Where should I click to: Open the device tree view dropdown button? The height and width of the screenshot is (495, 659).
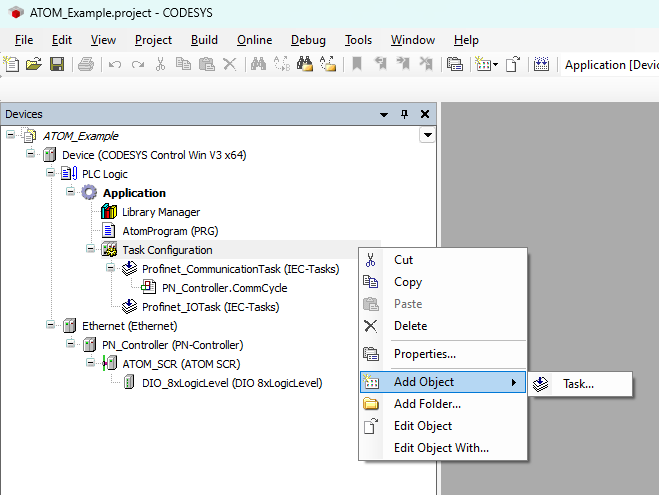(427, 135)
